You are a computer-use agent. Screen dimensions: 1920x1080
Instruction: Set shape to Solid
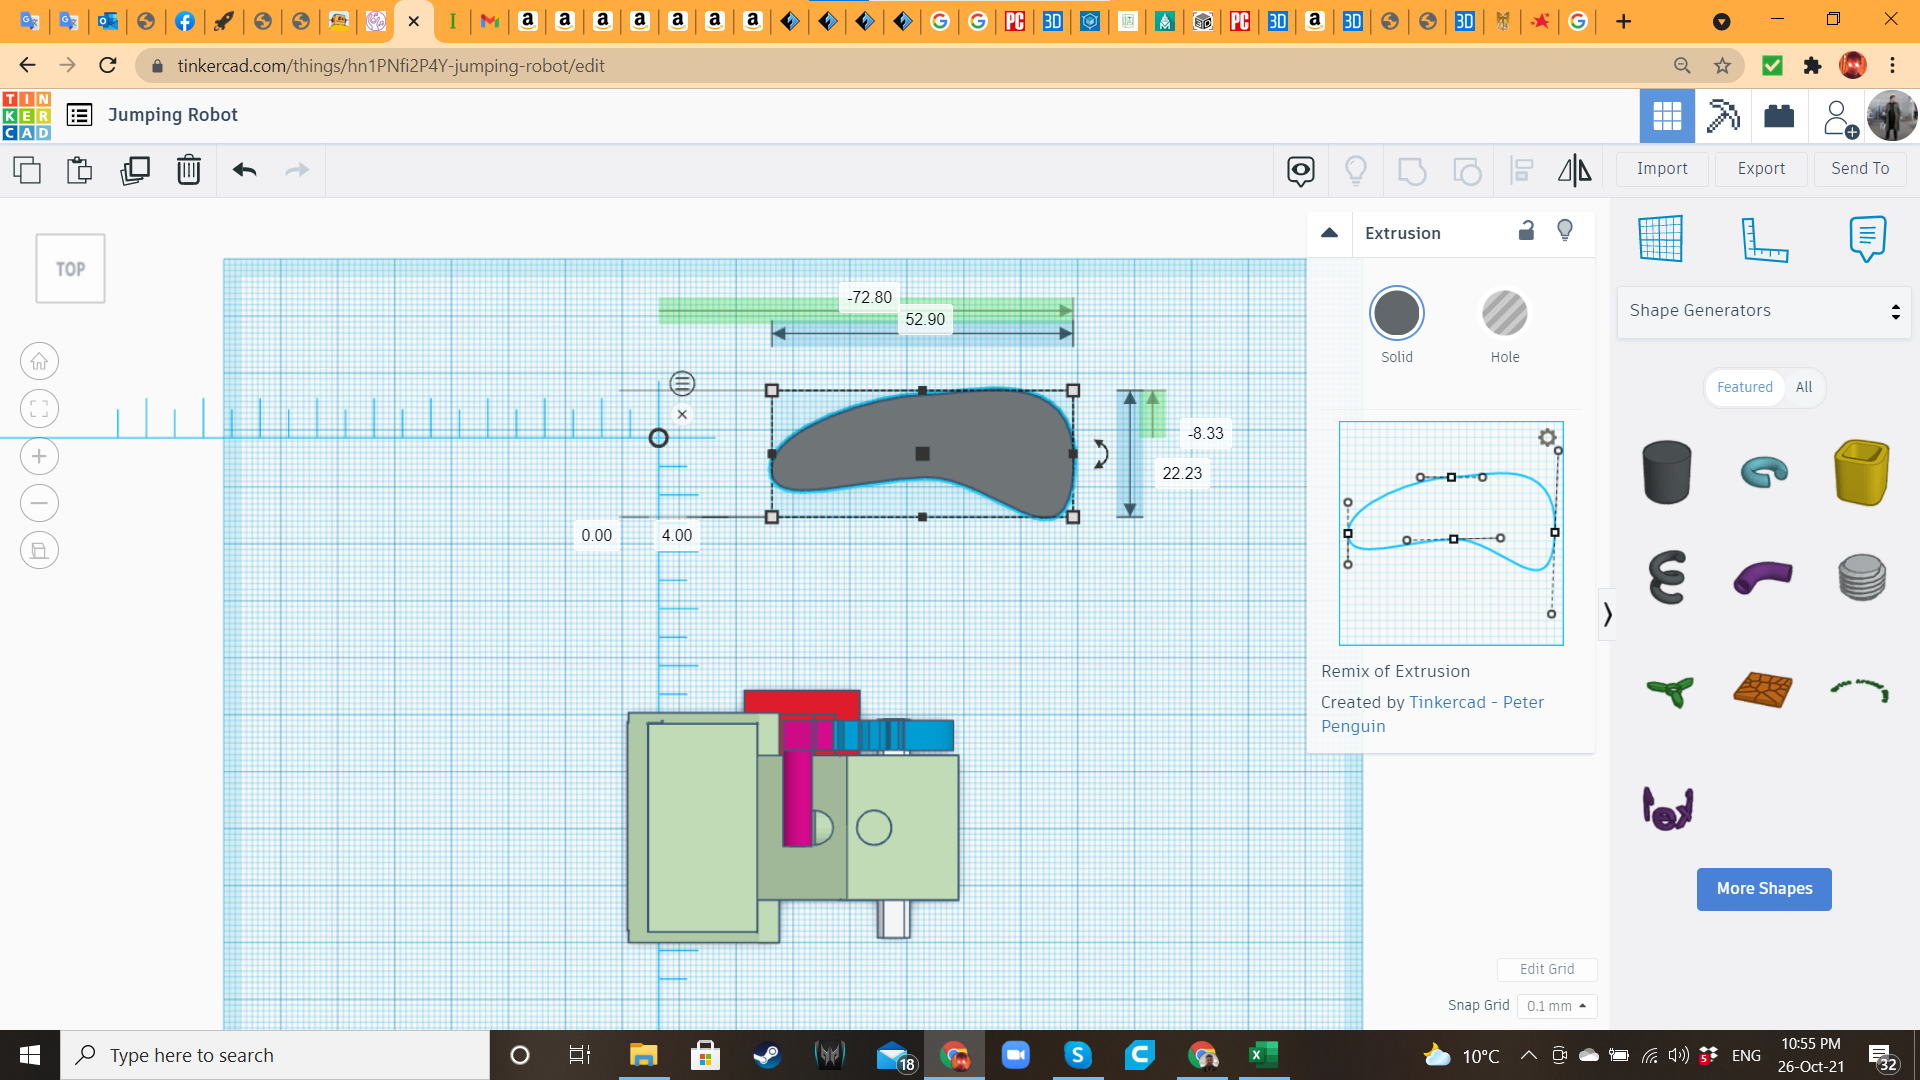(1396, 314)
